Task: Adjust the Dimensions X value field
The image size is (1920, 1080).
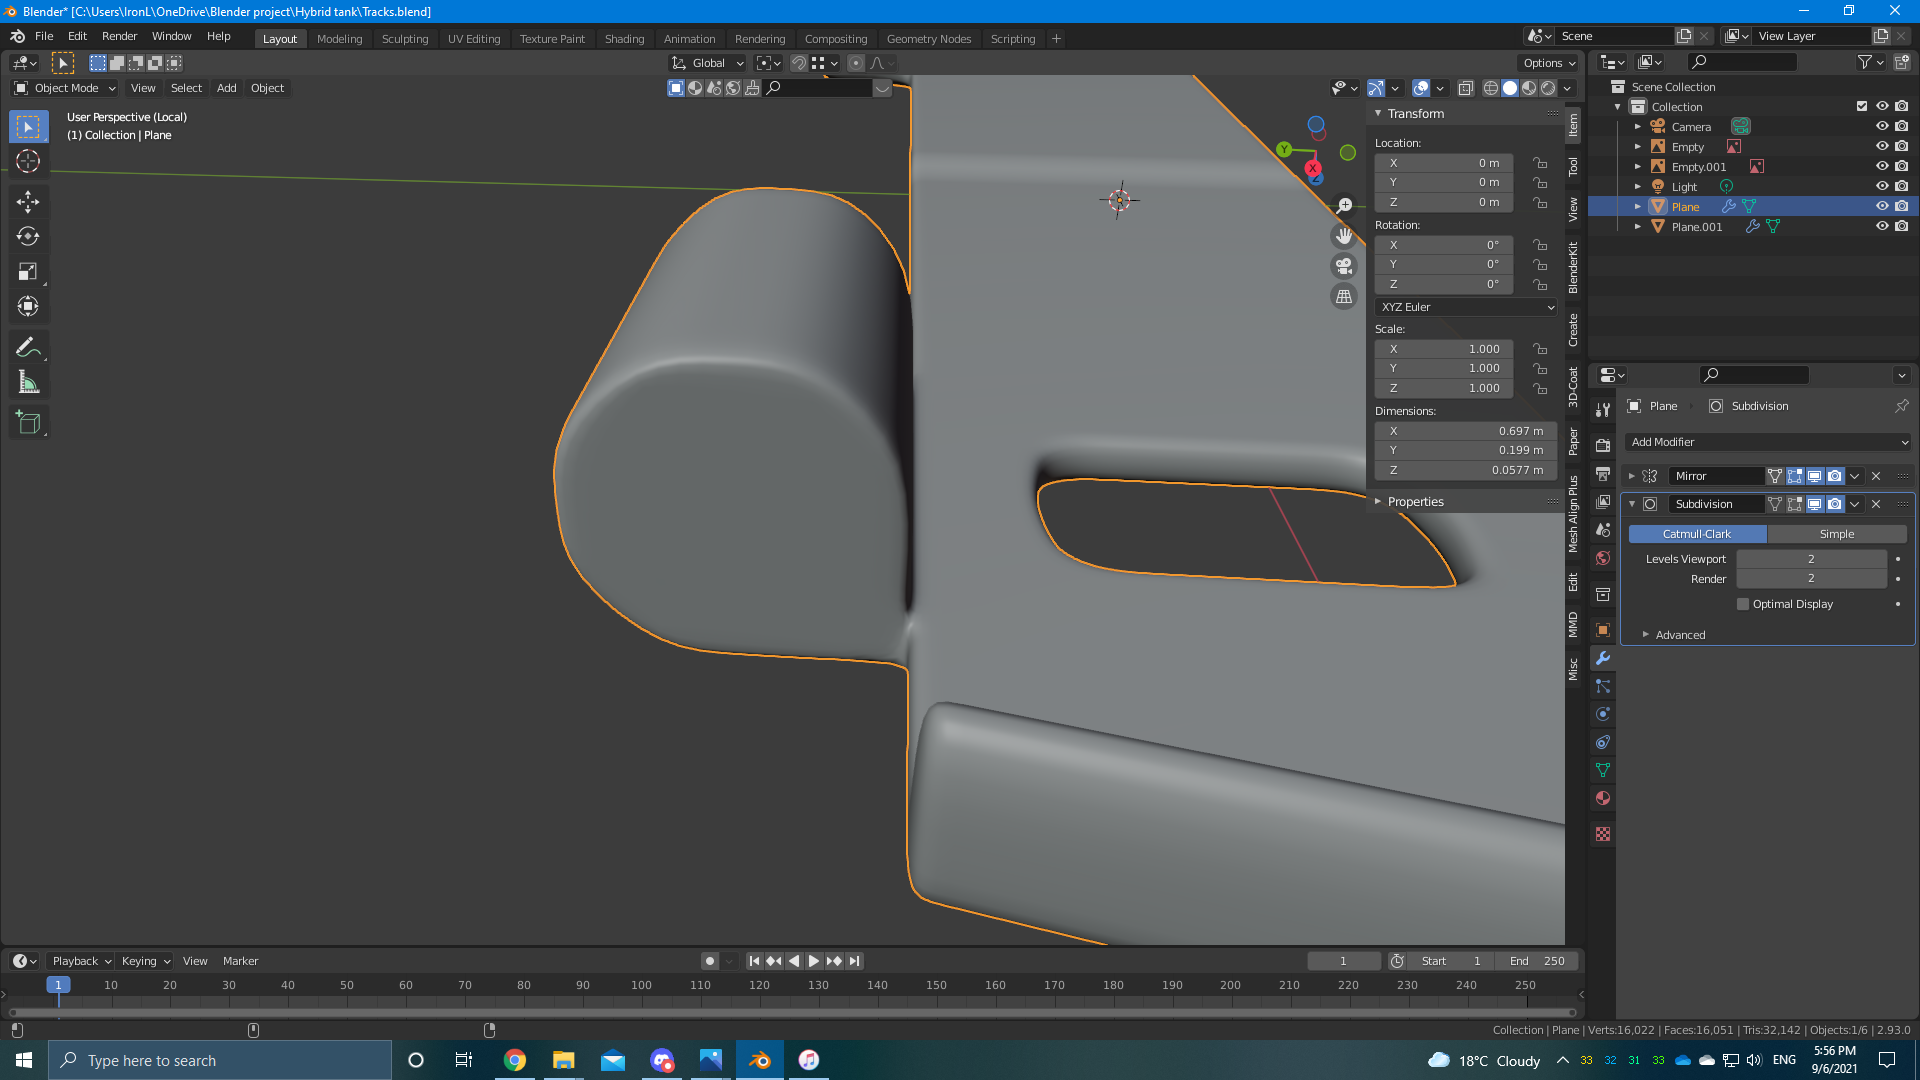Action: coord(1465,431)
